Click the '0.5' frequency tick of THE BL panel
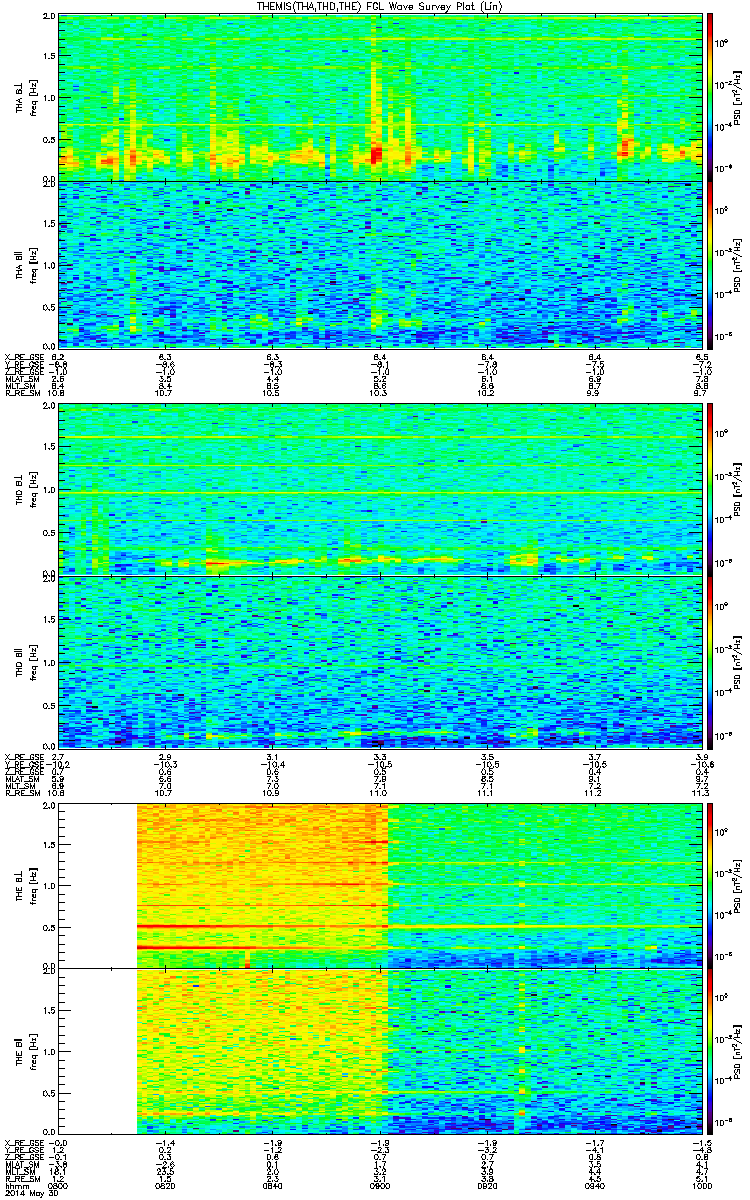750x1200 pixels. [x=49, y=926]
